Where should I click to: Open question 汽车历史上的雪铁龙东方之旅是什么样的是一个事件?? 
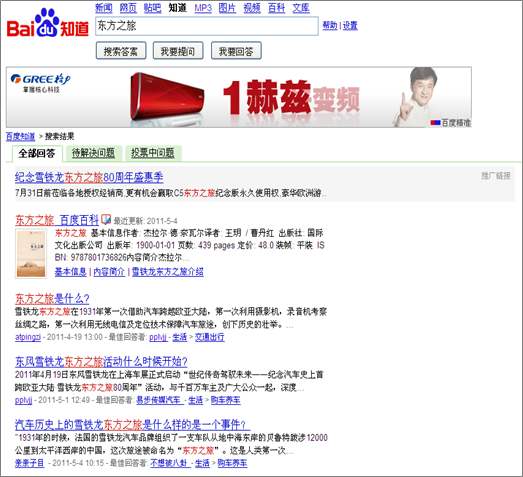pyautogui.click(x=132, y=425)
